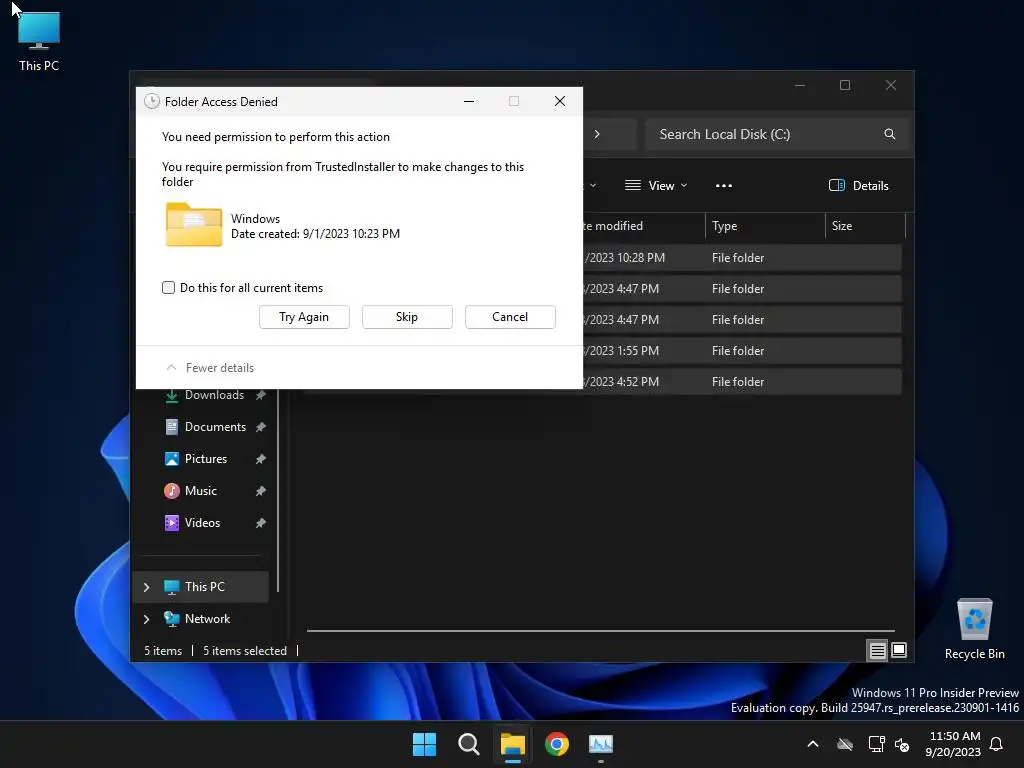1024x768 pixels.
Task: Toggle the Details pane button
Action: click(859, 185)
